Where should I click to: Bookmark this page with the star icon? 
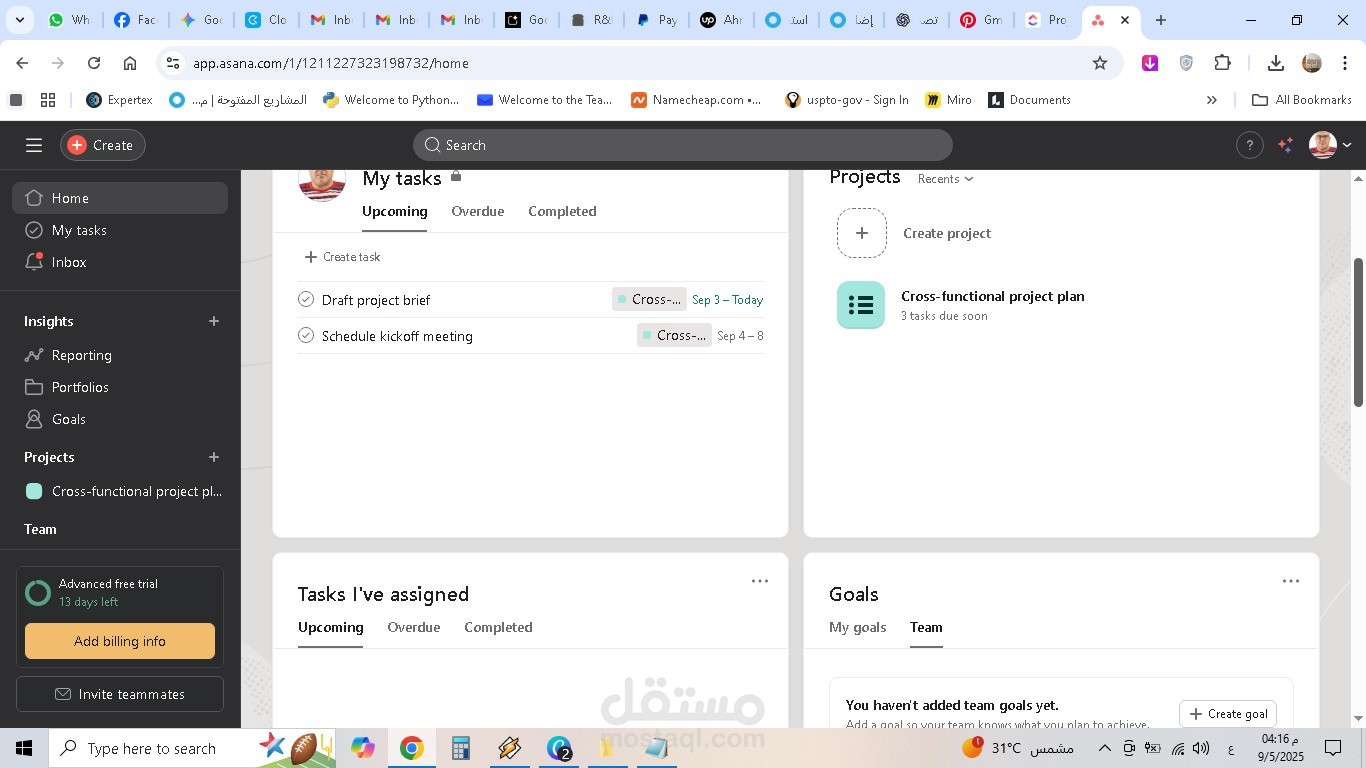click(x=1100, y=63)
